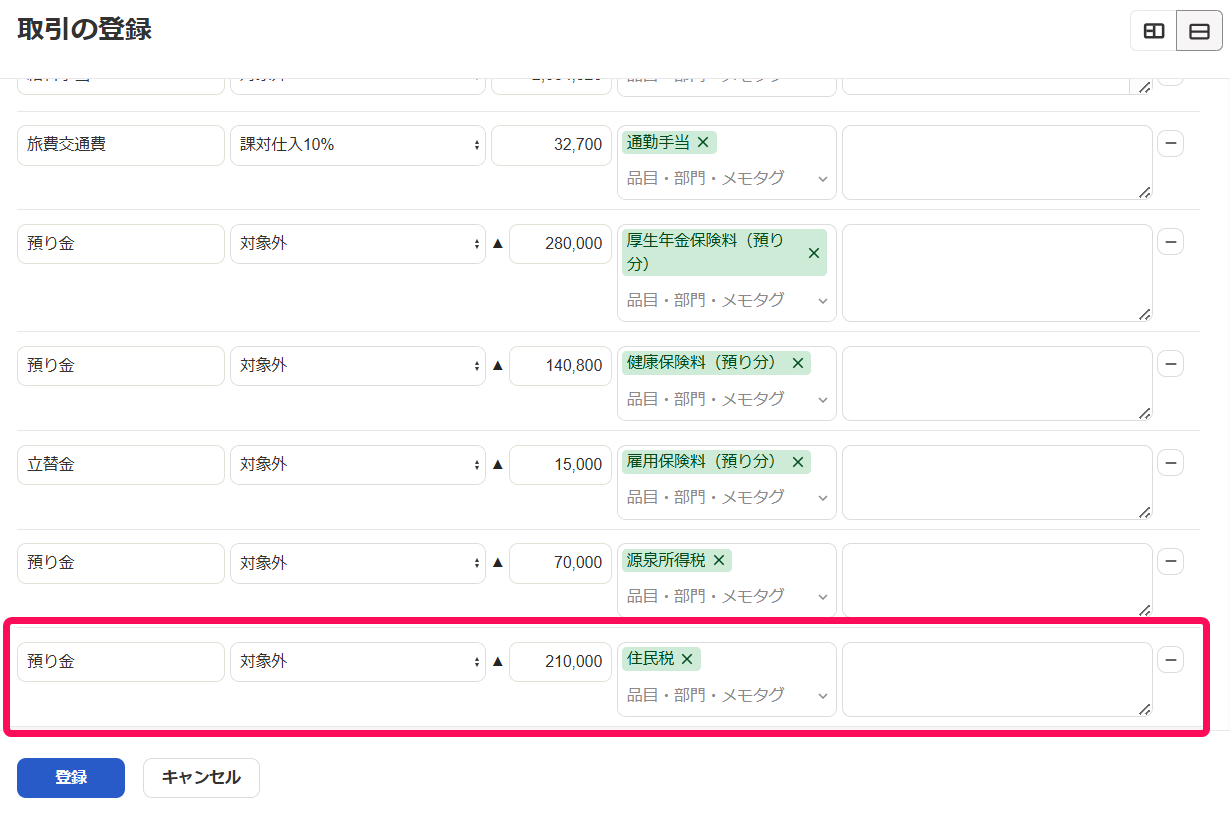The image size is (1230, 813).
Task: Delete the 140,800 預り金 row
Action: (1170, 365)
